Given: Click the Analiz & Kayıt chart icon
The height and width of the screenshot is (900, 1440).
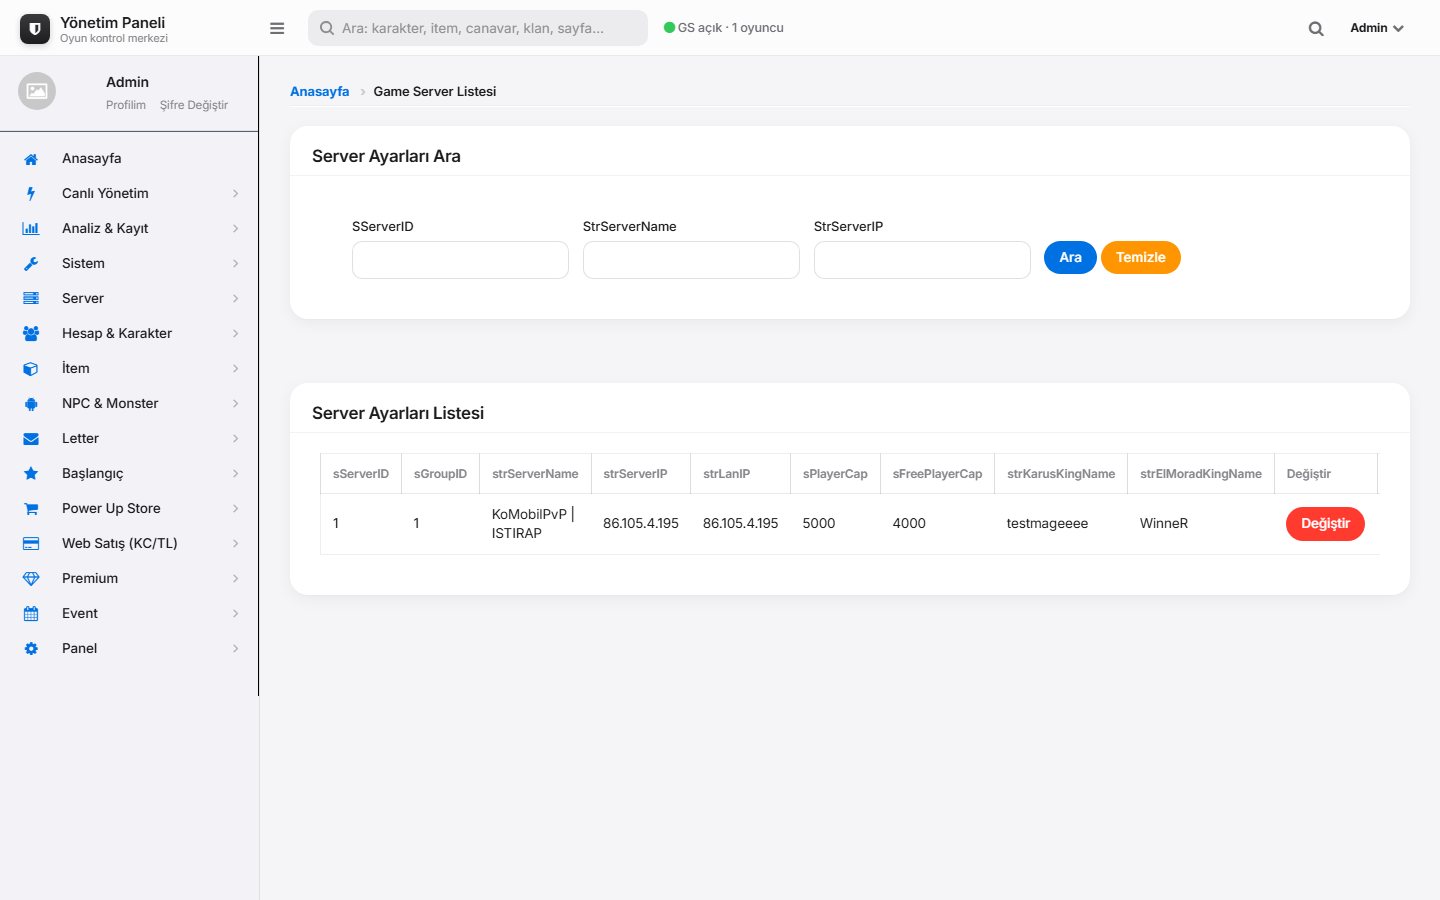Looking at the screenshot, I should pyautogui.click(x=31, y=229).
